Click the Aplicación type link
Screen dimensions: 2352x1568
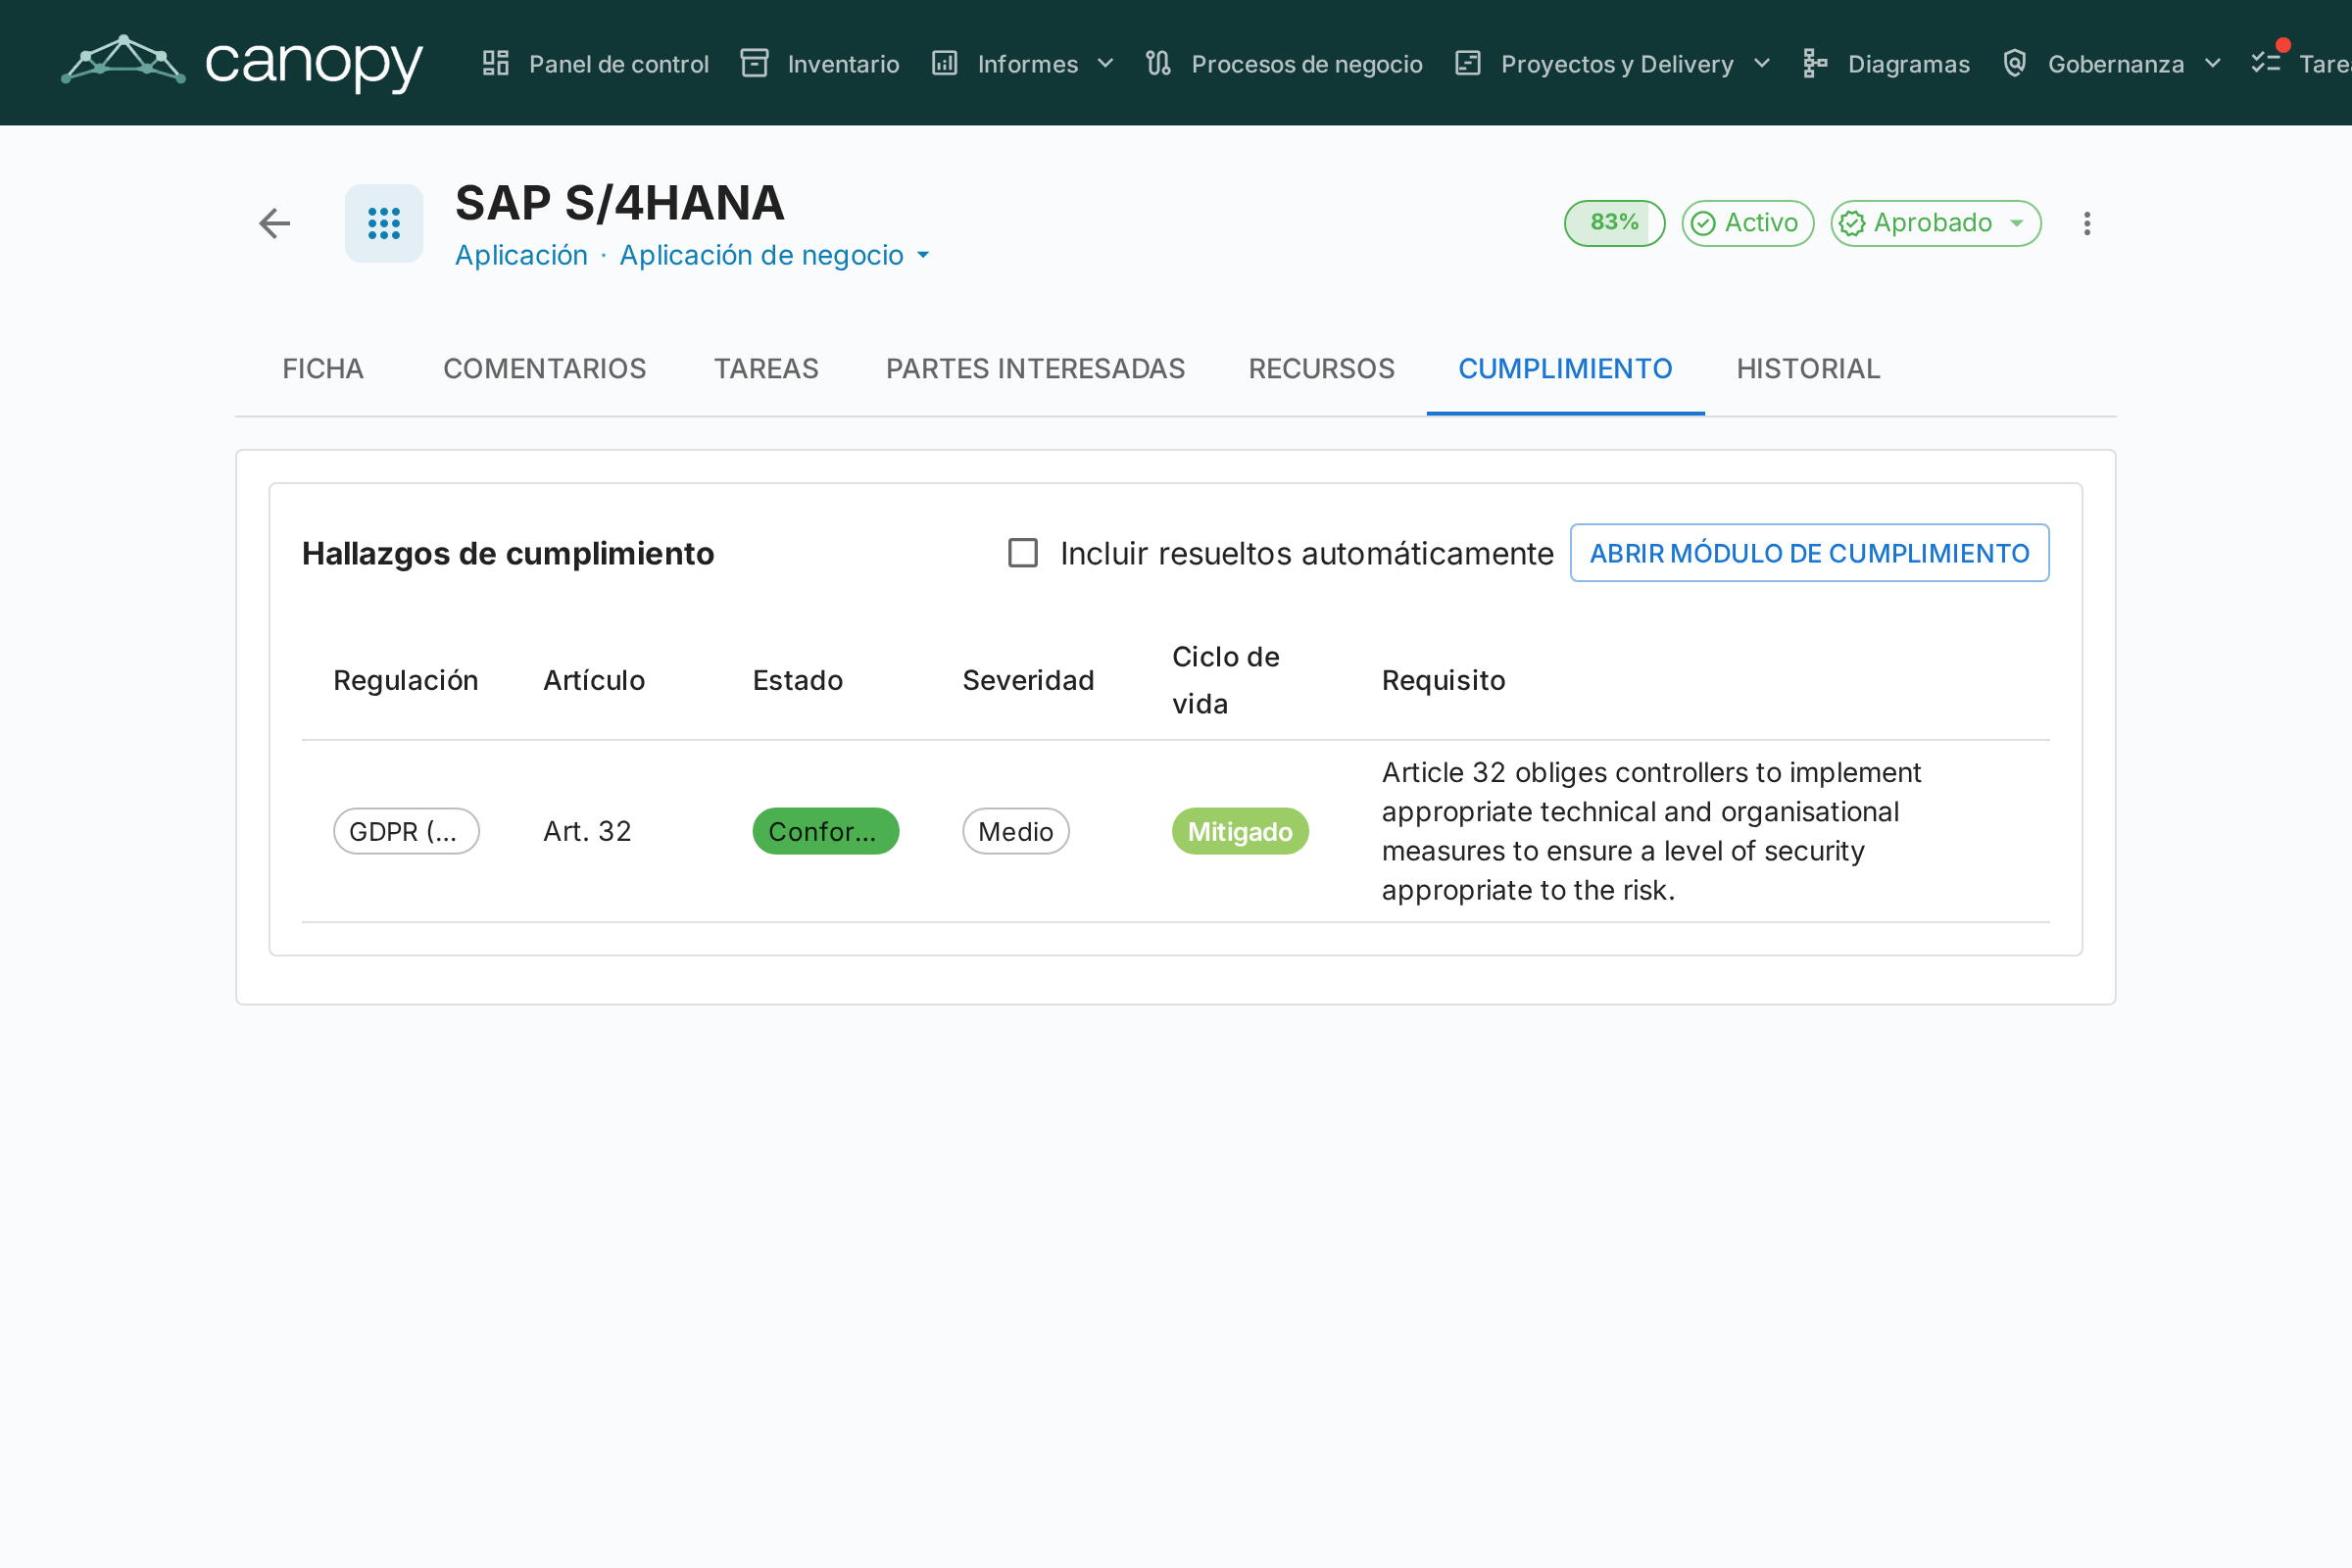point(521,255)
